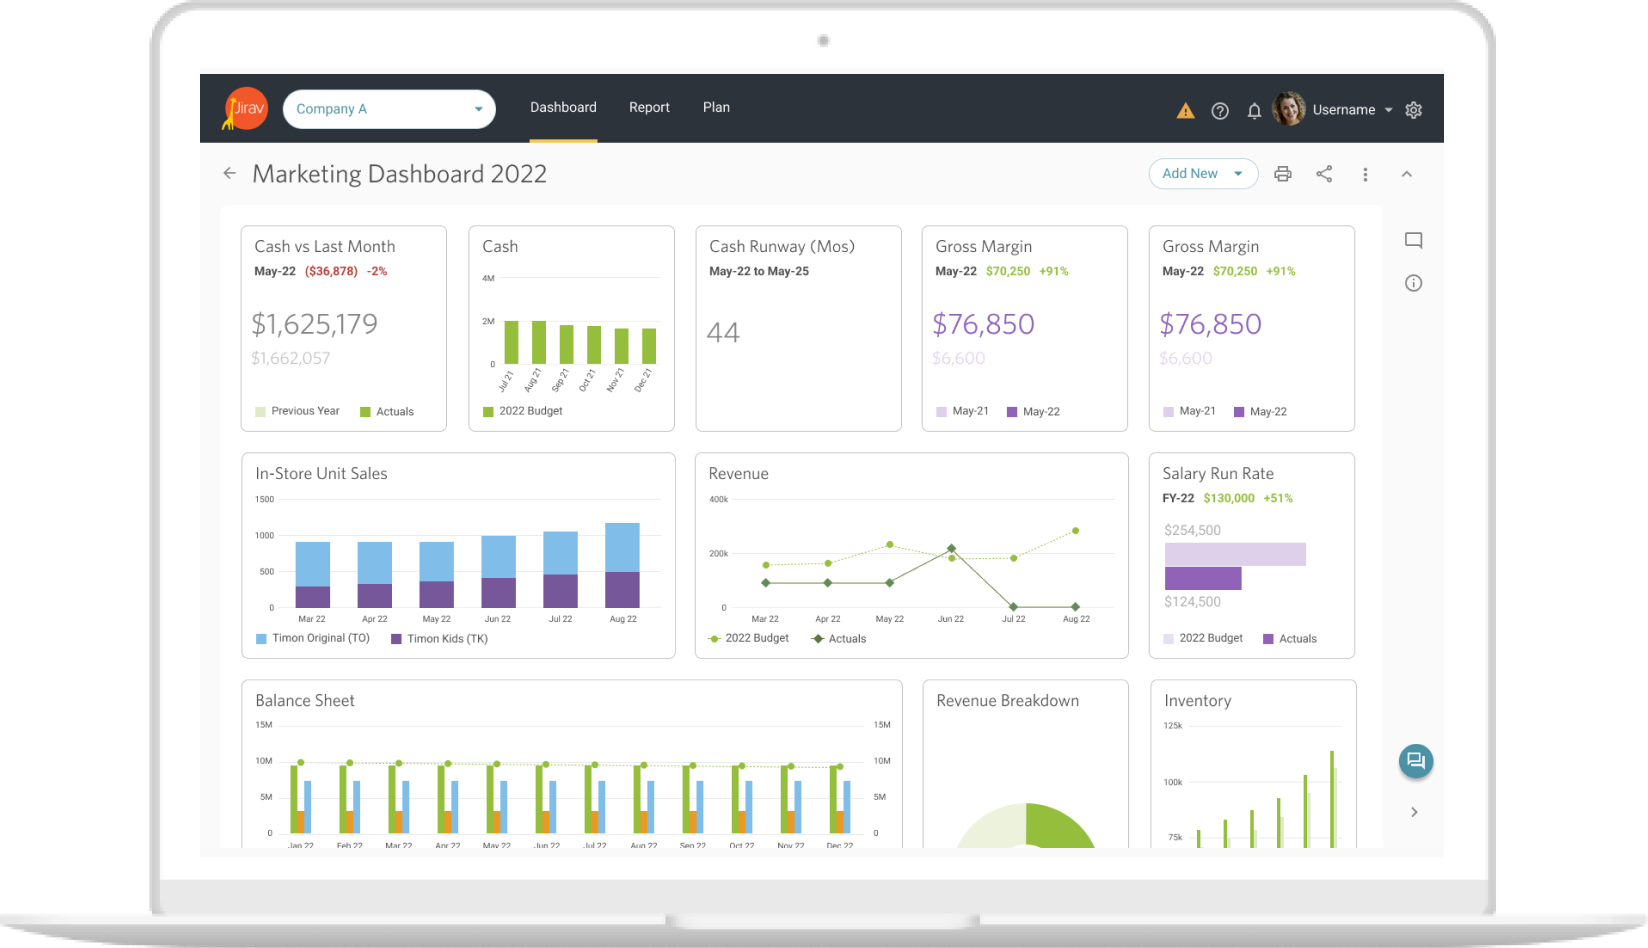Open the comments panel icon
The height and width of the screenshot is (948, 1648).
[1413, 240]
